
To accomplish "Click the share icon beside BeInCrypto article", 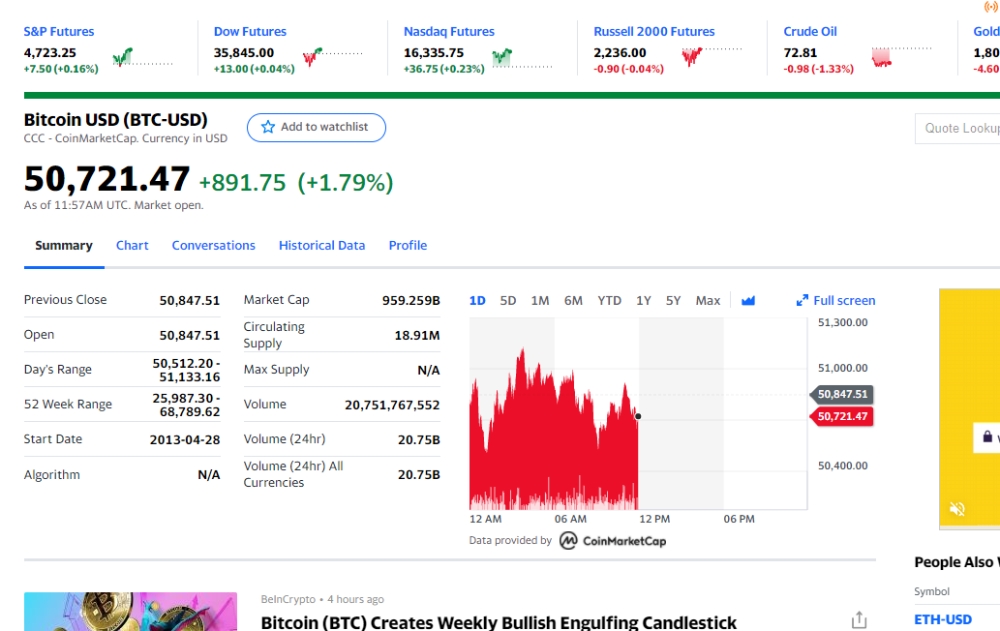I will (x=859, y=620).
